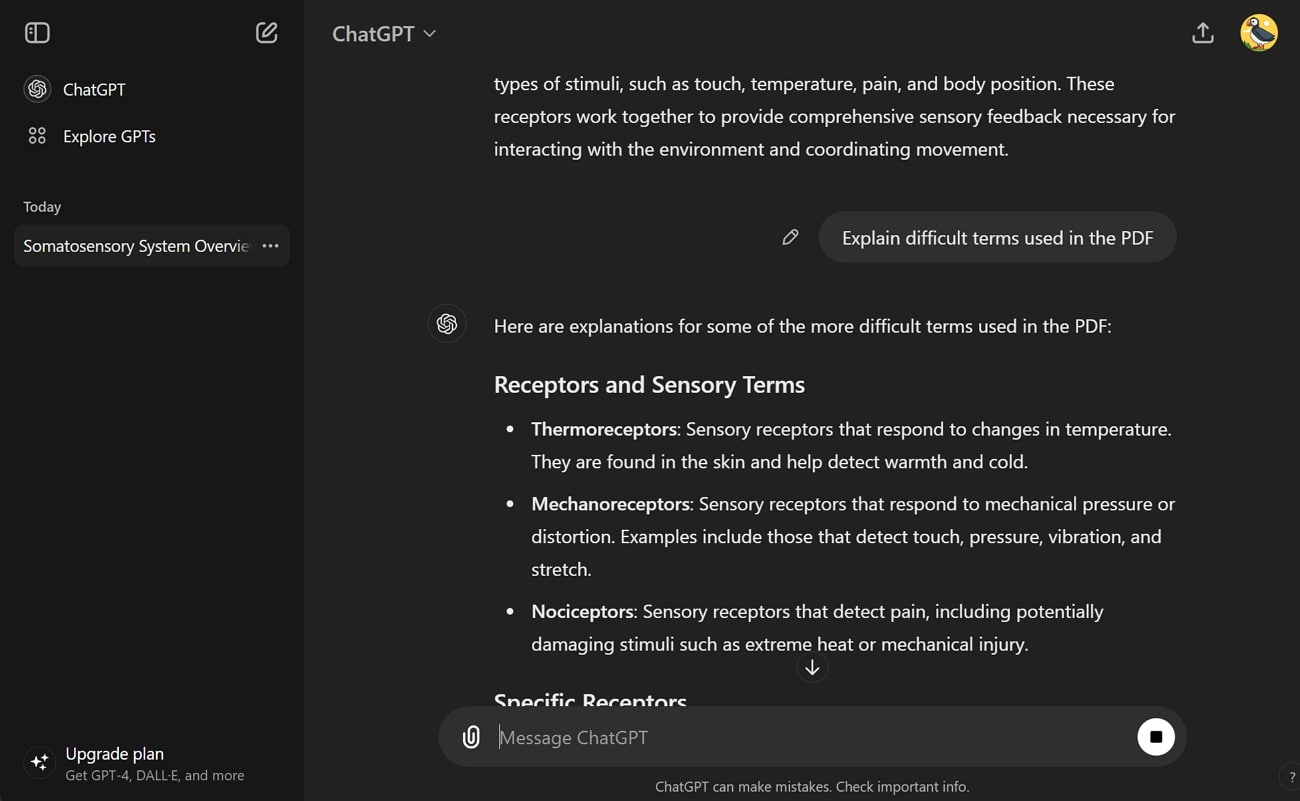Click the bold term 'Thermoreceptors'

pos(604,429)
